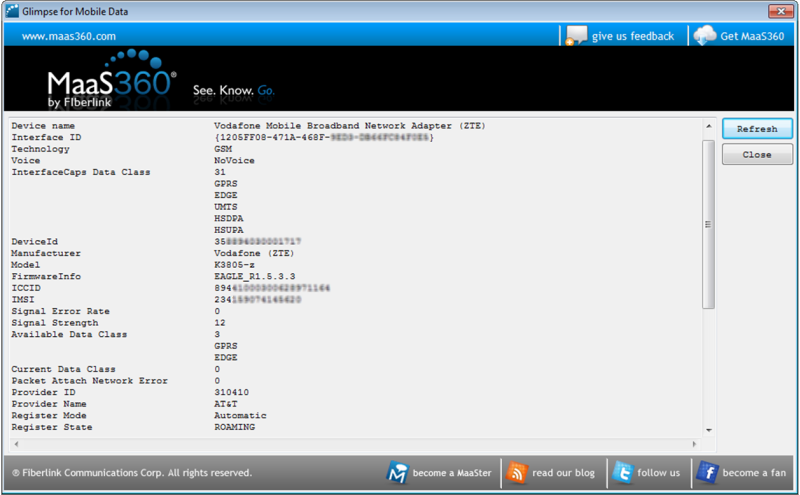Viewport: 800px width, 495px height.
Task: Click the Packet Attach Network Error label
Action: 90,381
